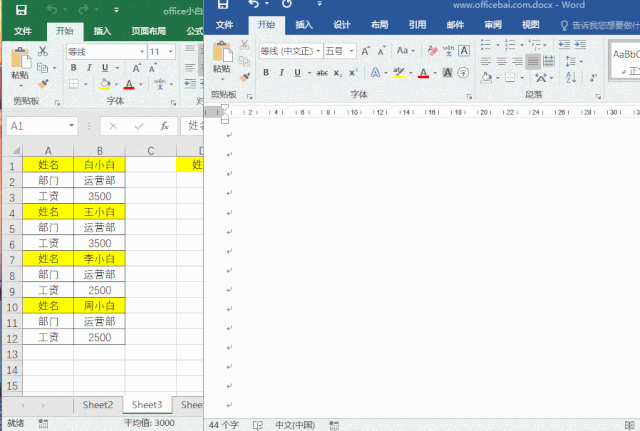Image resolution: width=640 pixels, height=431 pixels.
Task: Decrease font size in Word ribbon
Action: [381, 51]
